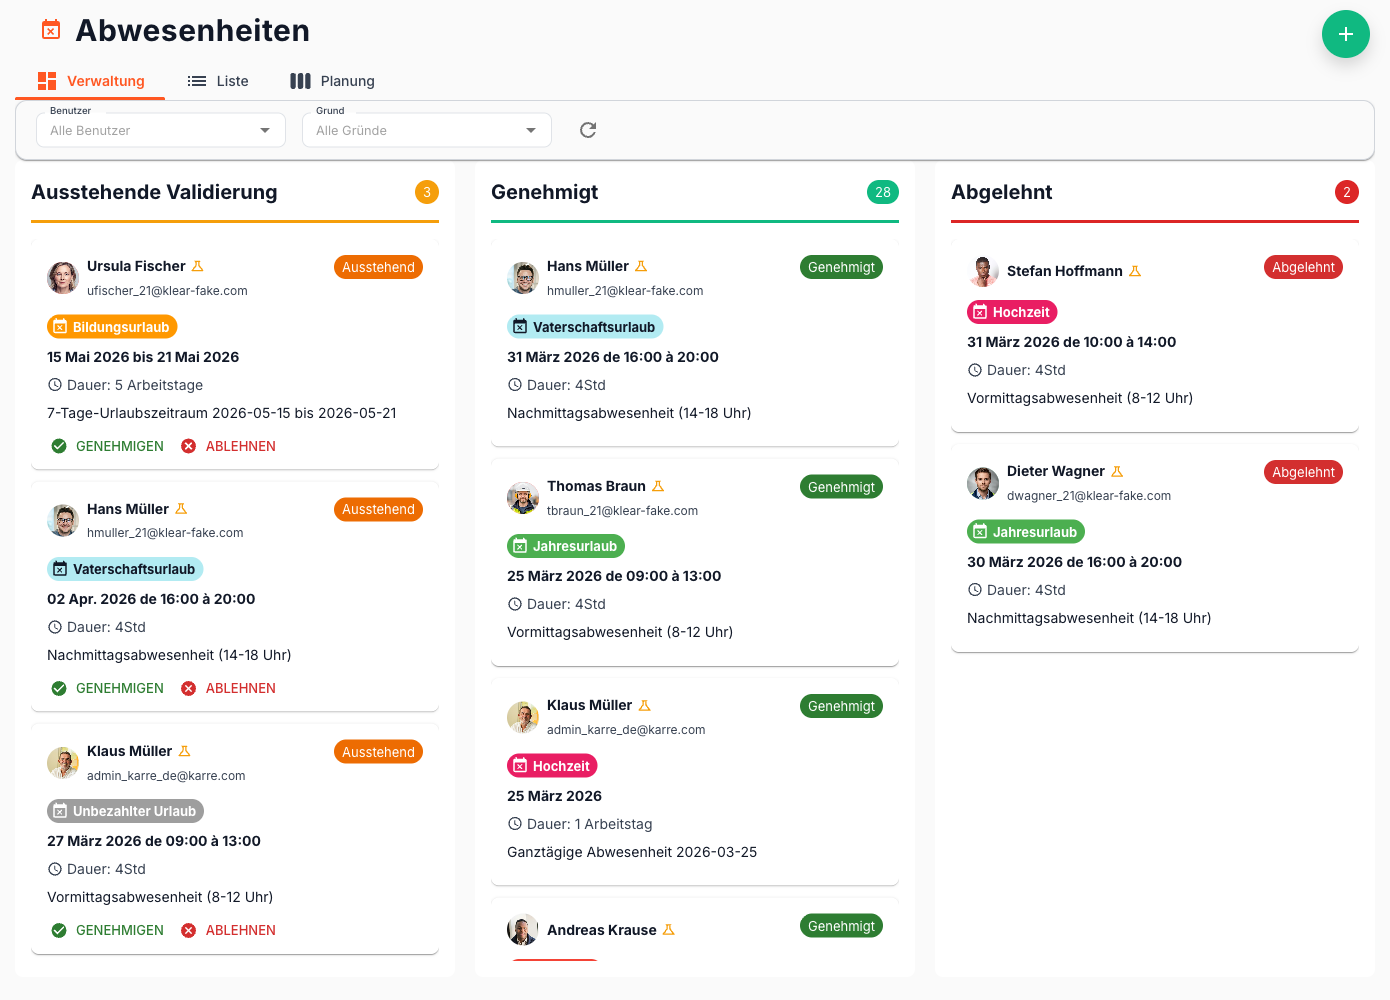Screen dimensions: 1390x1000
Task: Click the orange Ausstehend status badge for Klaus Müller
Action: (x=378, y=751)
